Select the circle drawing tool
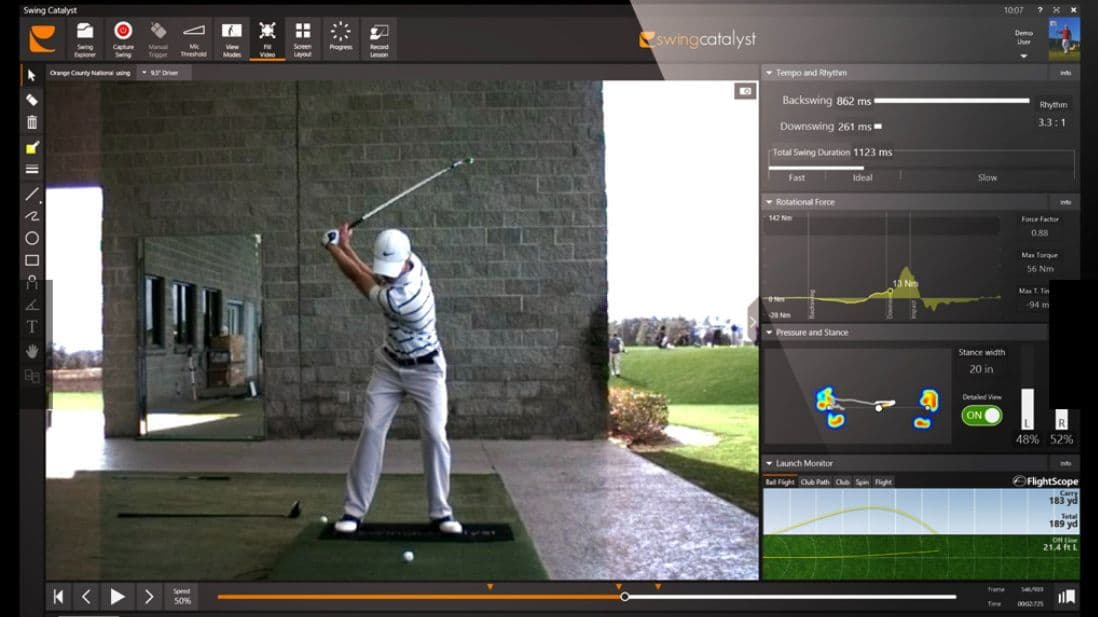1098x617 pixels. click(32, 238)
